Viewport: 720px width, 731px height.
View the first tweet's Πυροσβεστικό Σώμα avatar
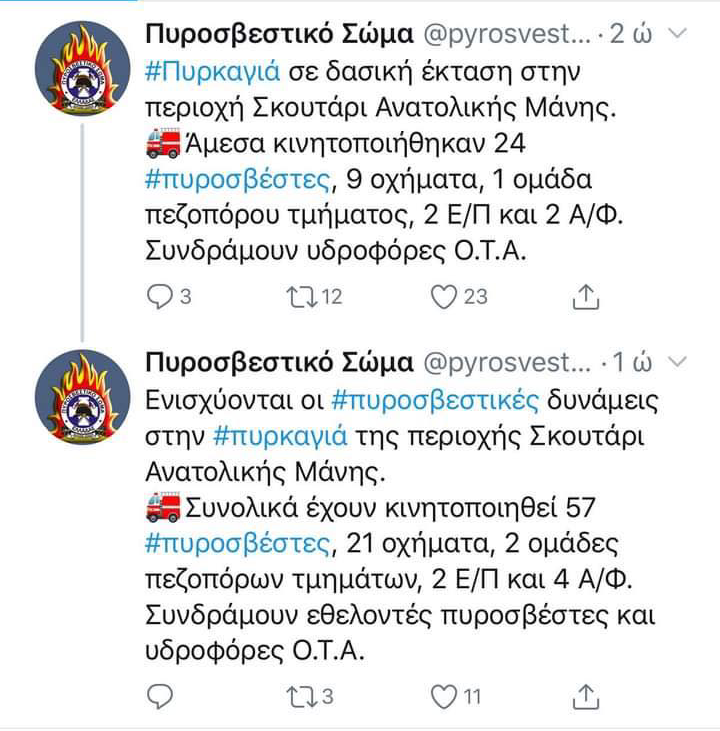83,69
